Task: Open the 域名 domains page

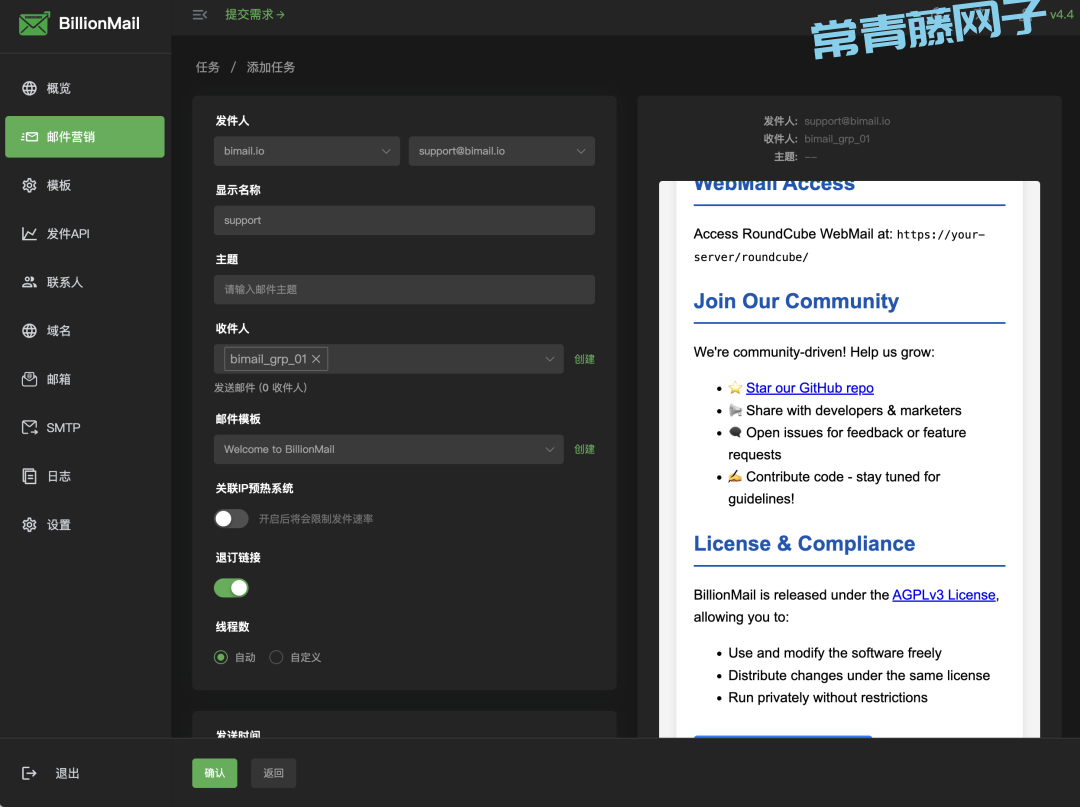Action: [85, 331]
